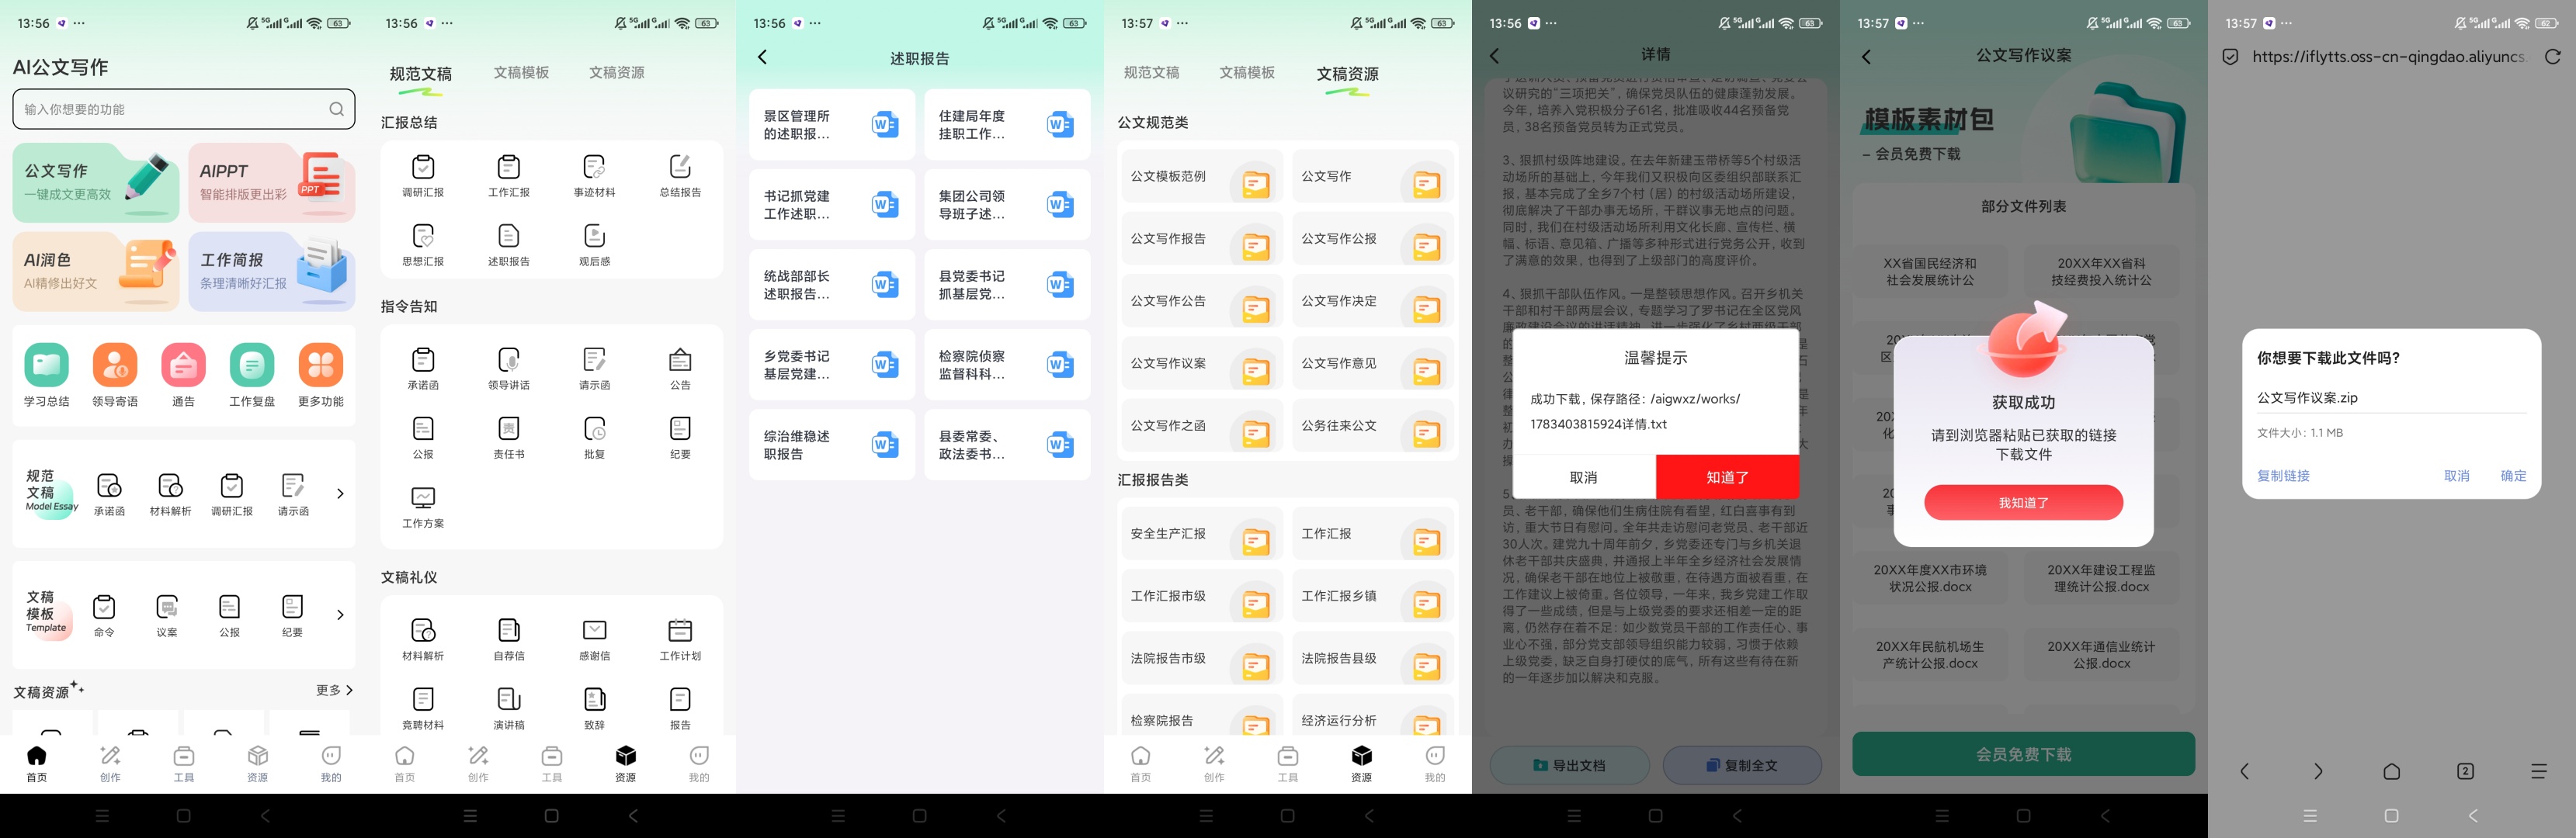Viewport: 2576px width, 838px height.
Task: Open 思想汇报 under 汇报总结
Action: coord(423,245)
